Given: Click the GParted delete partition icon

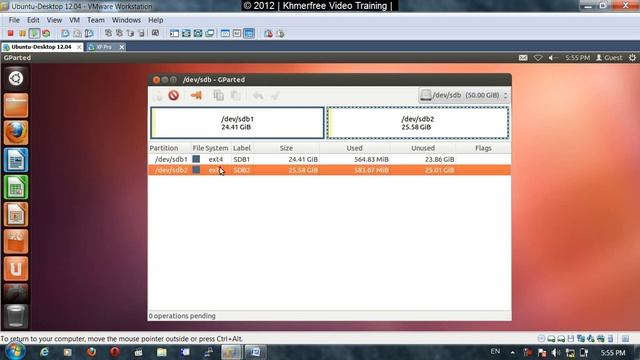Looking at the screenshot, I should [173, 96].
